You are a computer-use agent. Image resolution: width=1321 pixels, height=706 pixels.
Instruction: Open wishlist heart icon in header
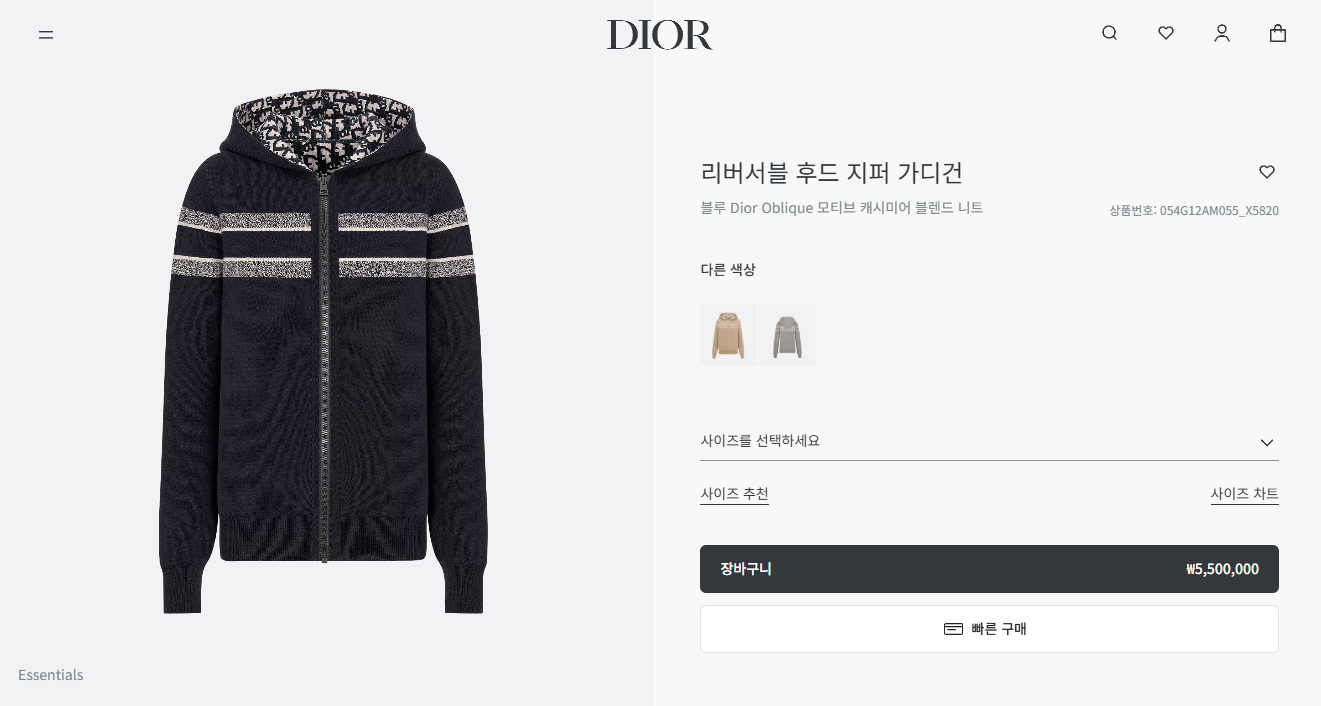pyautogui.click(x=1165, y=33)
